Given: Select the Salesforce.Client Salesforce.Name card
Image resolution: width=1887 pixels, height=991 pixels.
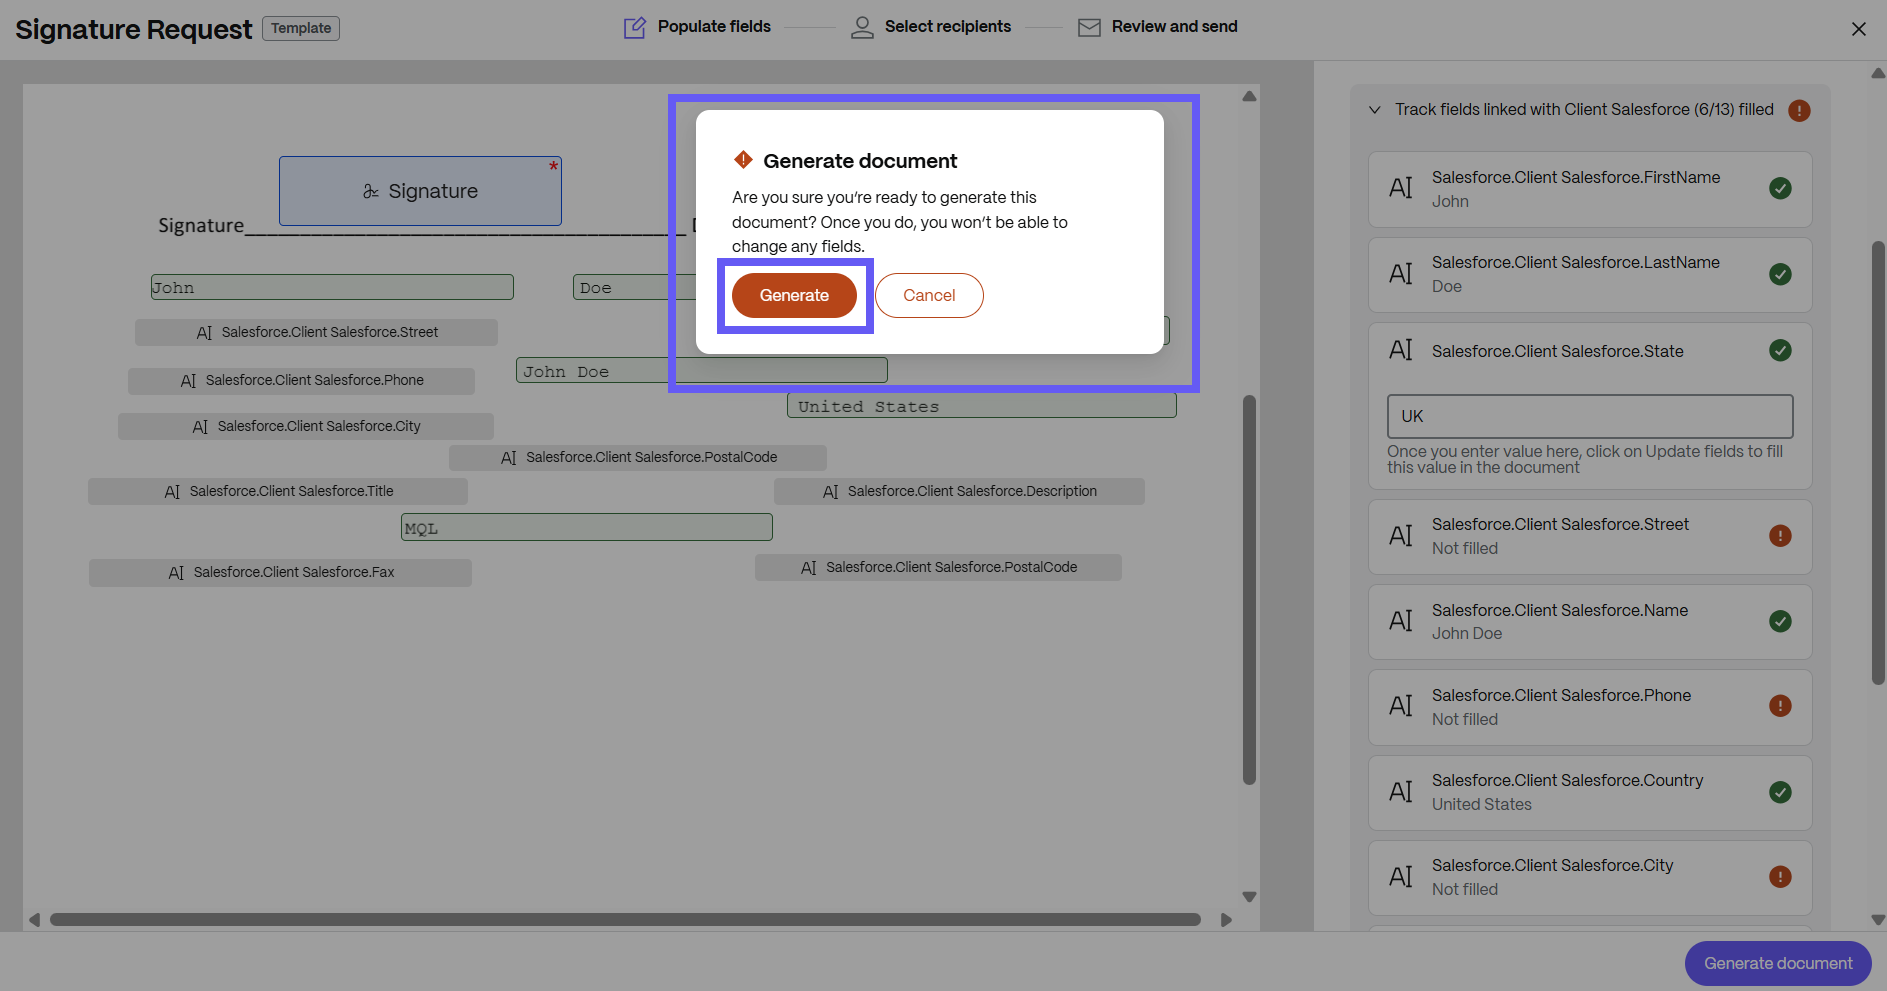Looking at the screenshot, I should click(1590, 622).
